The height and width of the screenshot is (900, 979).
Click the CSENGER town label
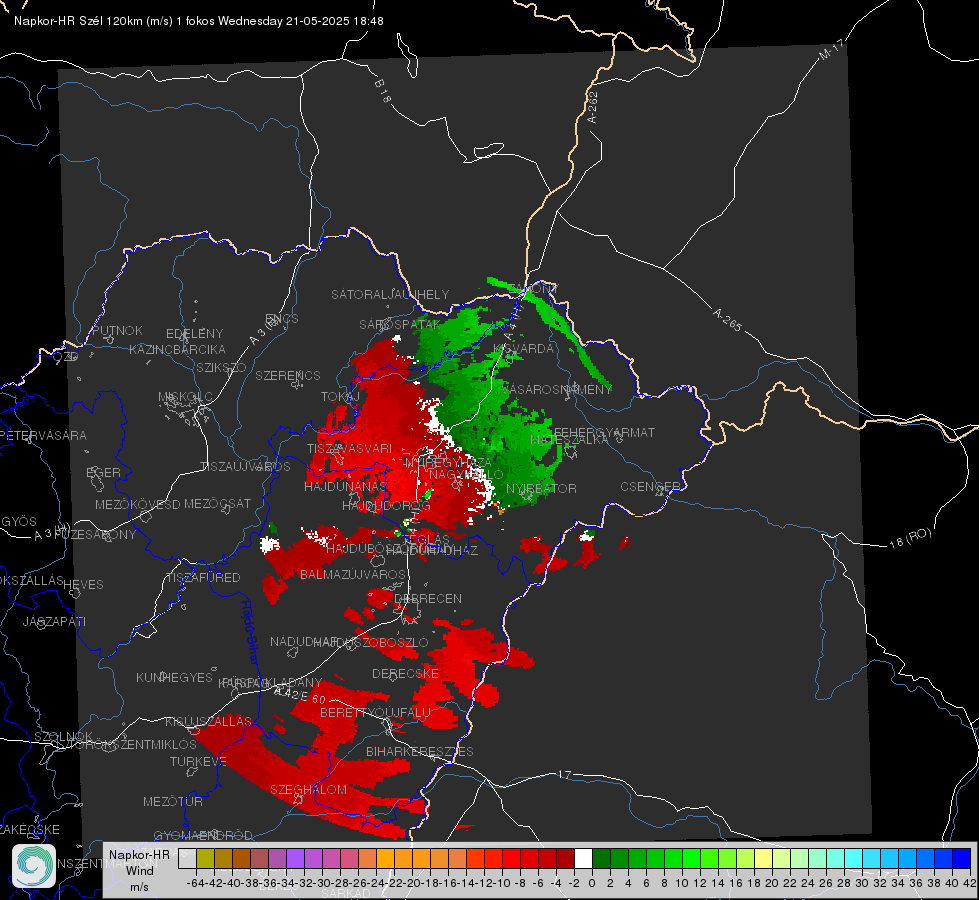[x=650, y=487]
